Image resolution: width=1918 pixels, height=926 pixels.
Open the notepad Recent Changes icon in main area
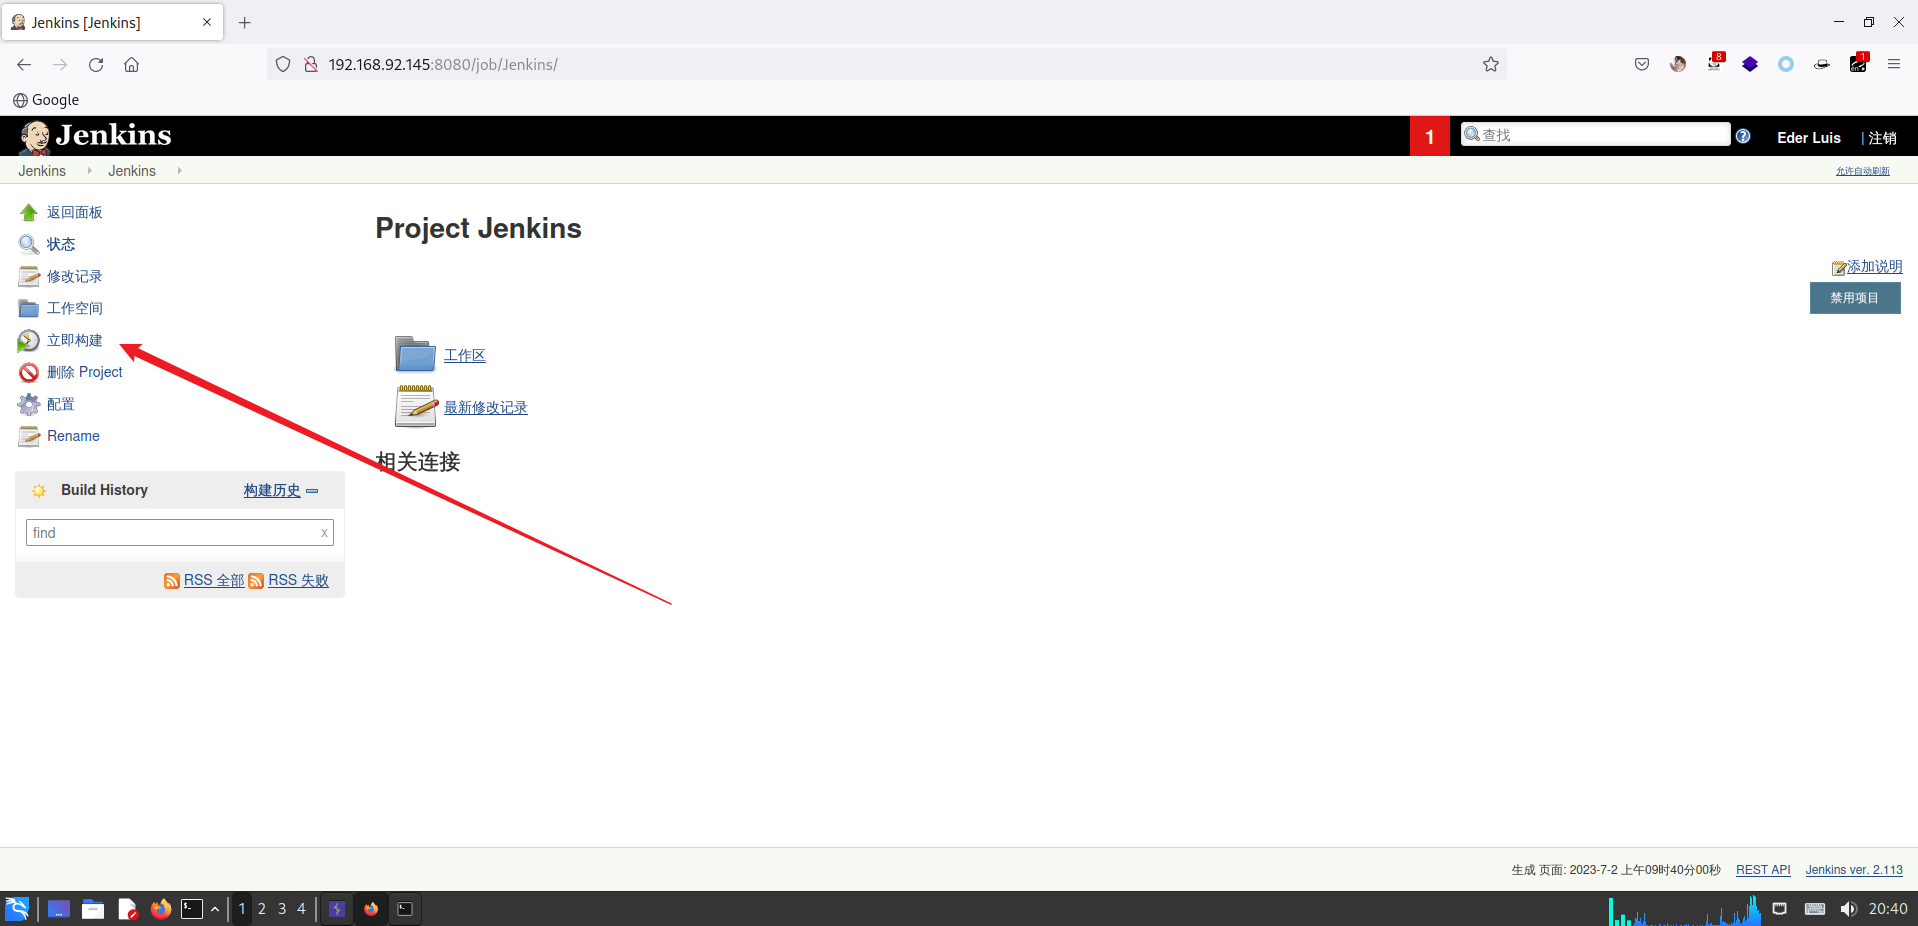[415, 407]
